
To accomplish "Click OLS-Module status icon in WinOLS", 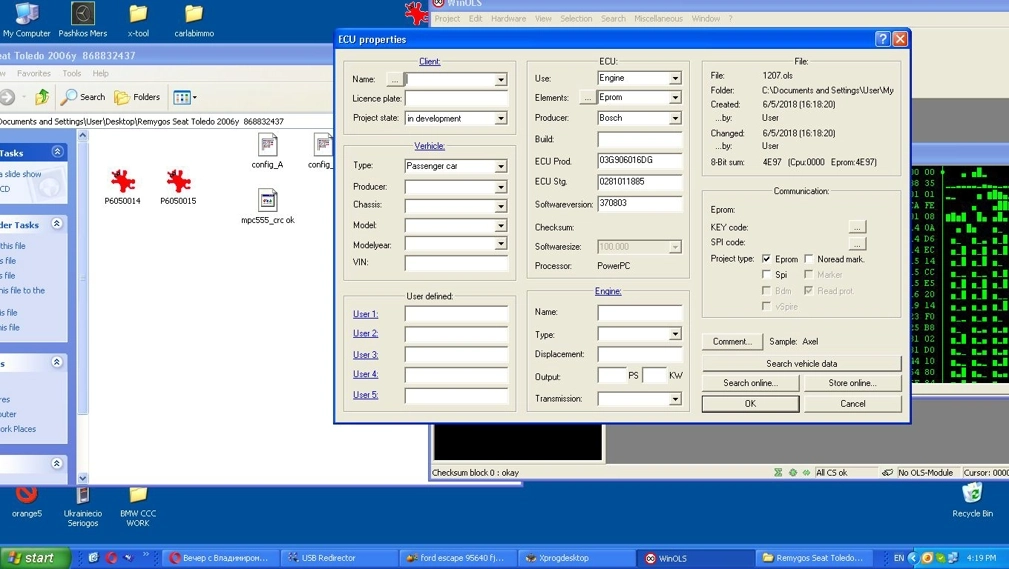I will (x=887, y=472).
